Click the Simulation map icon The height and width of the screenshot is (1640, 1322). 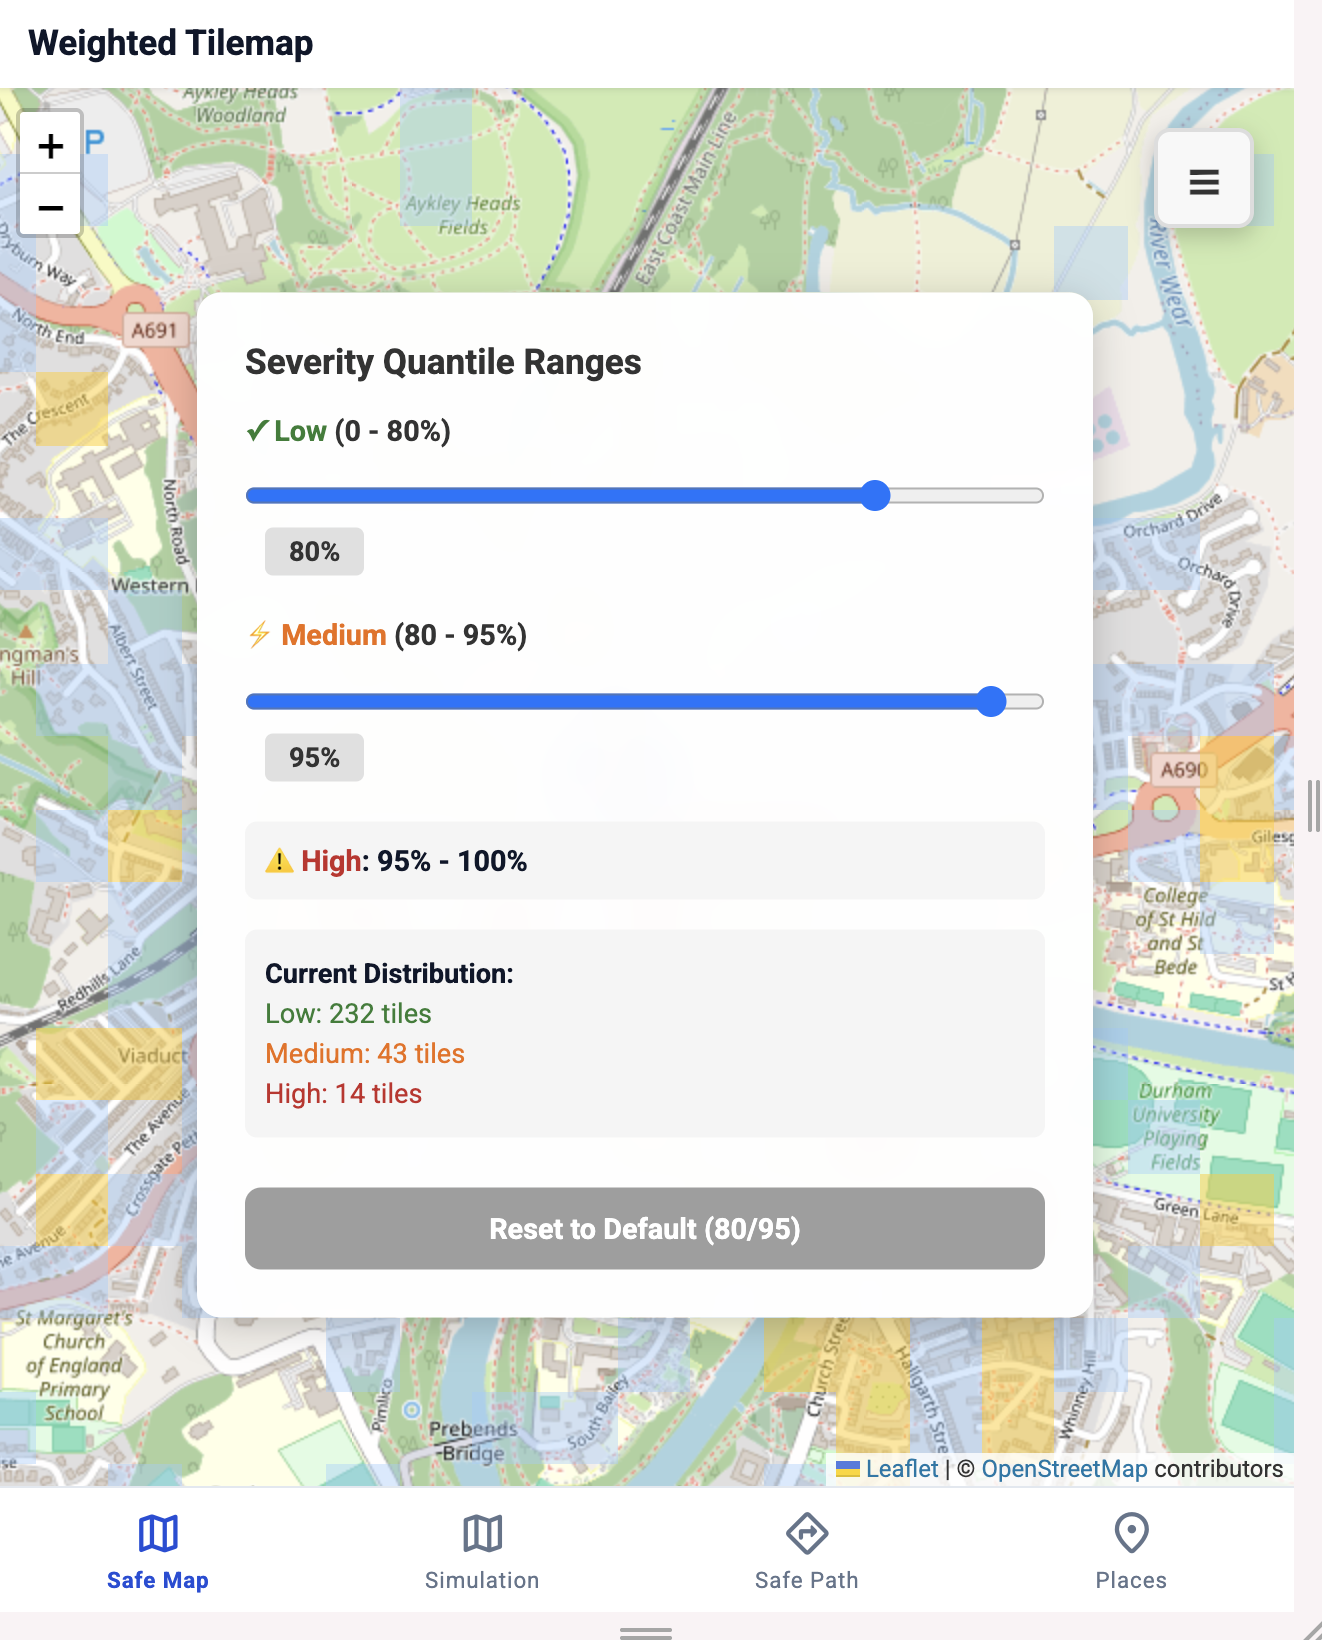pyautogui.click(x=482, y=1532)
